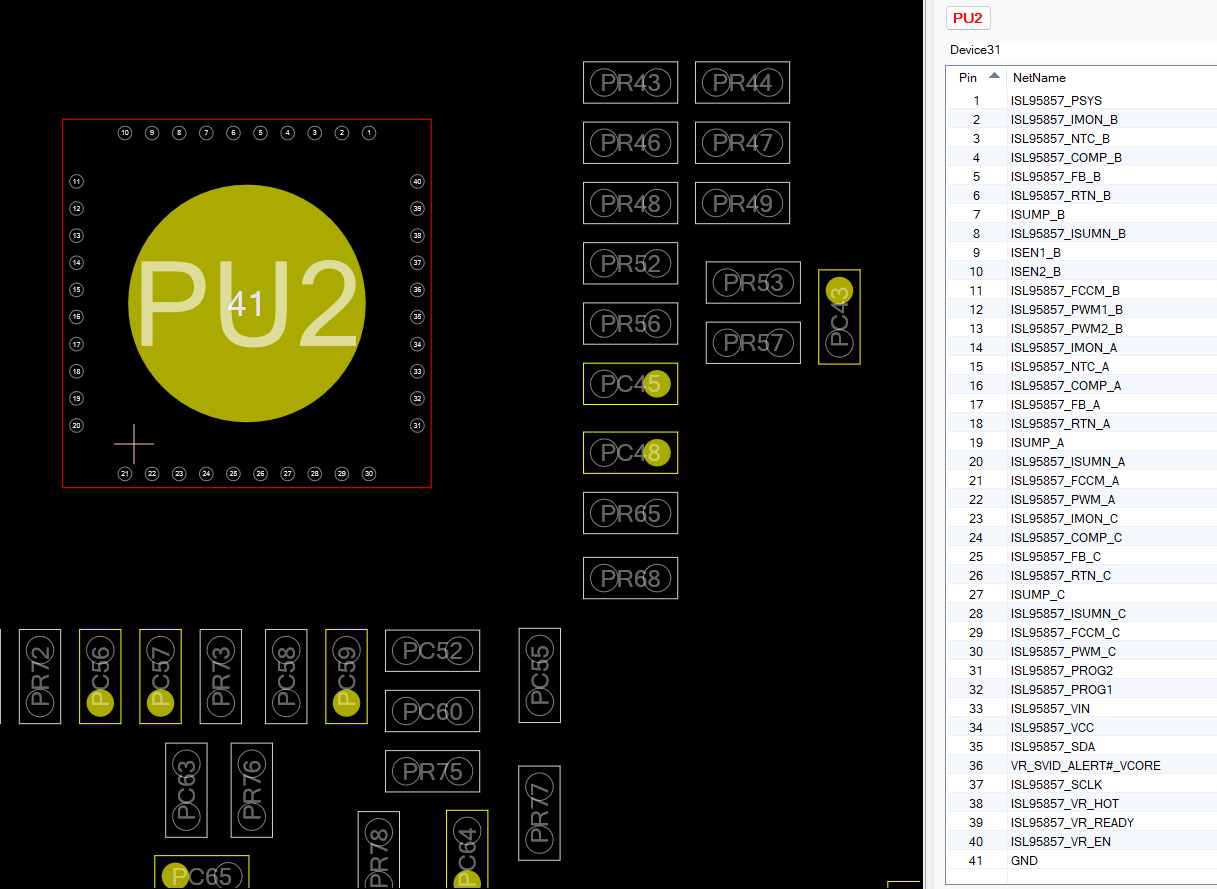Viewport: 1217px width, 889px height.
Task: Select component PR65 on the board
Action: point(631,513)
